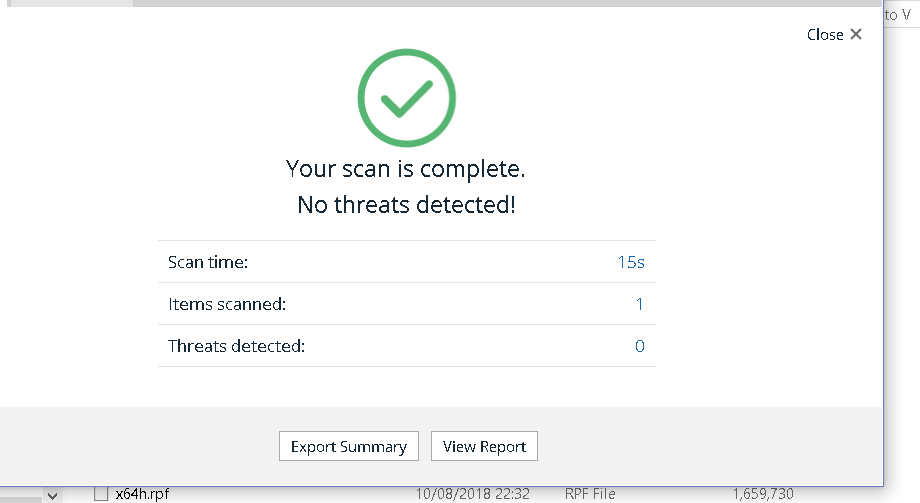Export the scan summary

(x=348, y=446)
